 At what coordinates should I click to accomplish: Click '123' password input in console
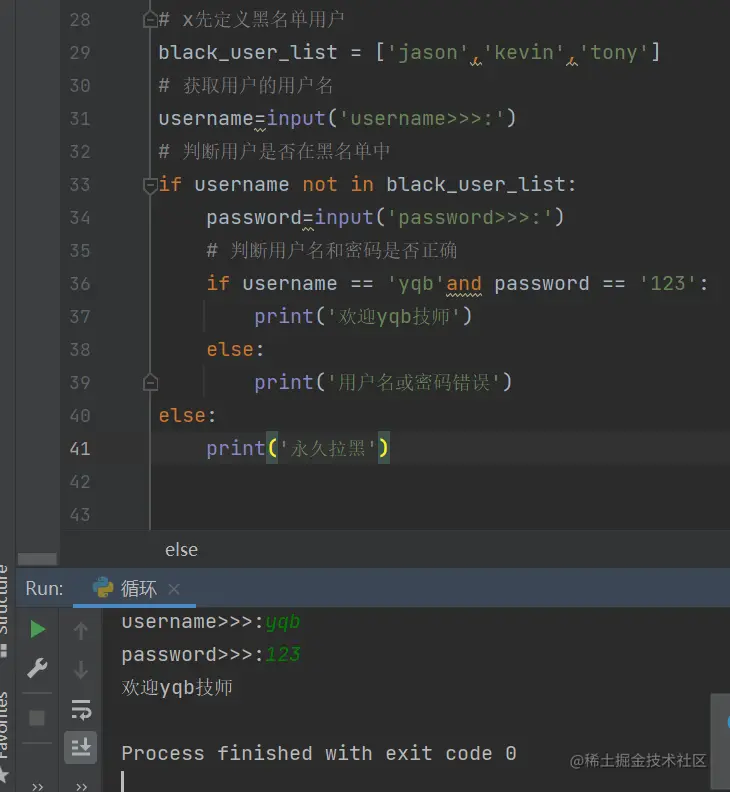[283, 655]
